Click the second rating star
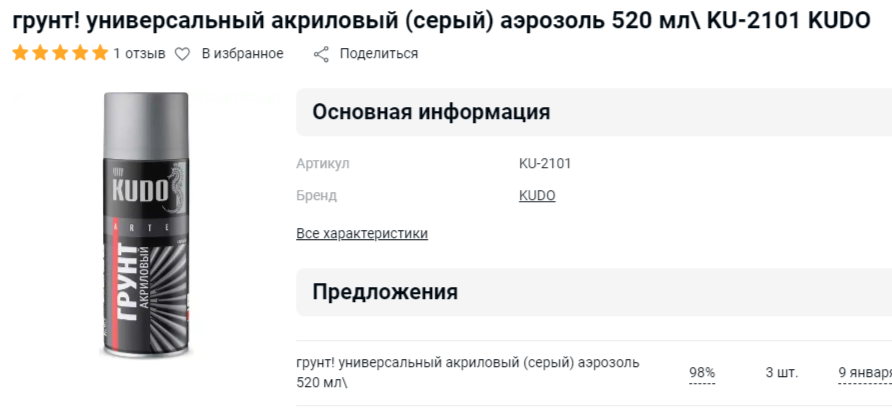This screenshot has width=892, height=408. (40, 54)
